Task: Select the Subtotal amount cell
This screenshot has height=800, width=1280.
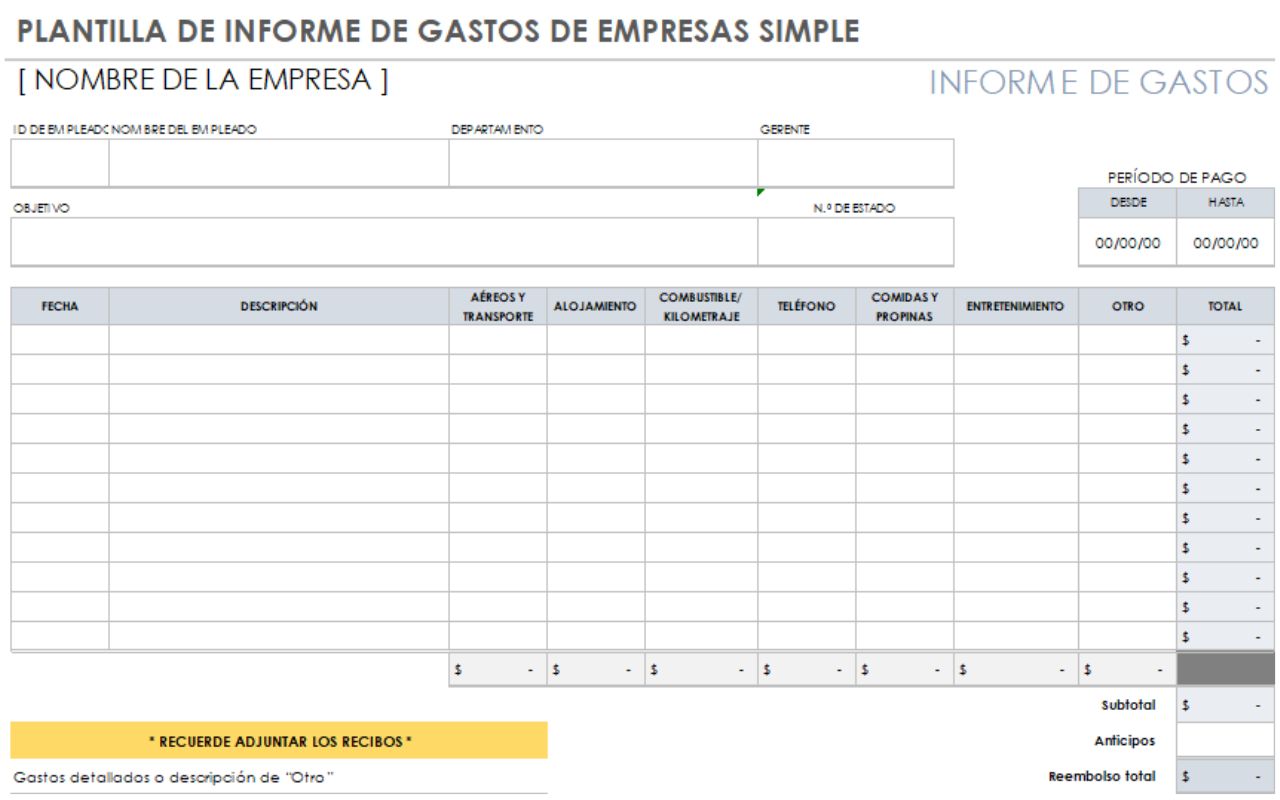Action: click(x=1225, y=705)
